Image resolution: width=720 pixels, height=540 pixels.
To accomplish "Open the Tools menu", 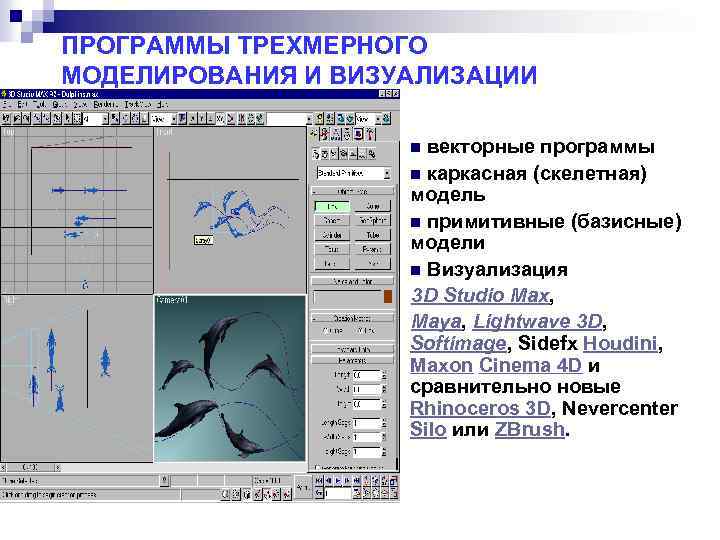I will [x=39, y=105].
